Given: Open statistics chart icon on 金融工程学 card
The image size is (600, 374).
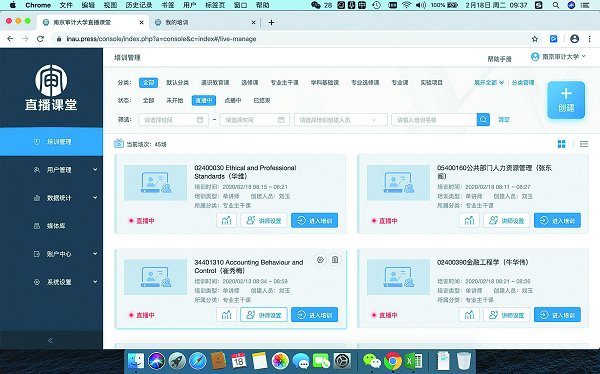Looking at the screenshot, I should [469, 315].
